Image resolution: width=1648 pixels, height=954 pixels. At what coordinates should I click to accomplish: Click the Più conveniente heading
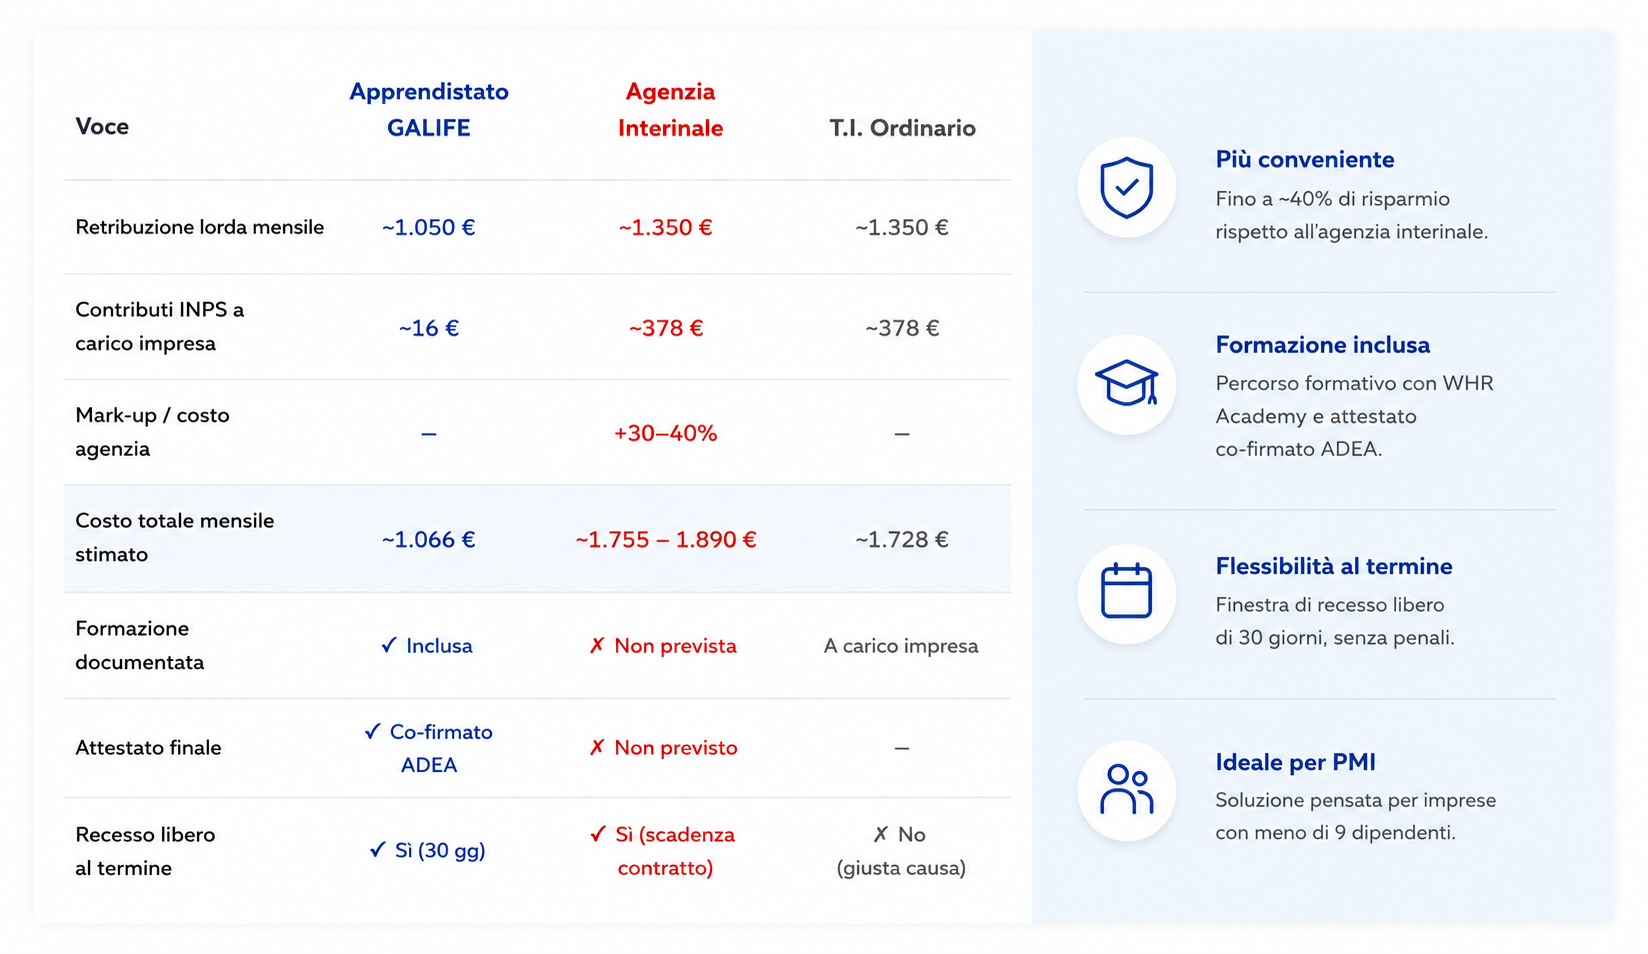pyautogui.click(x=1304, y=159)
